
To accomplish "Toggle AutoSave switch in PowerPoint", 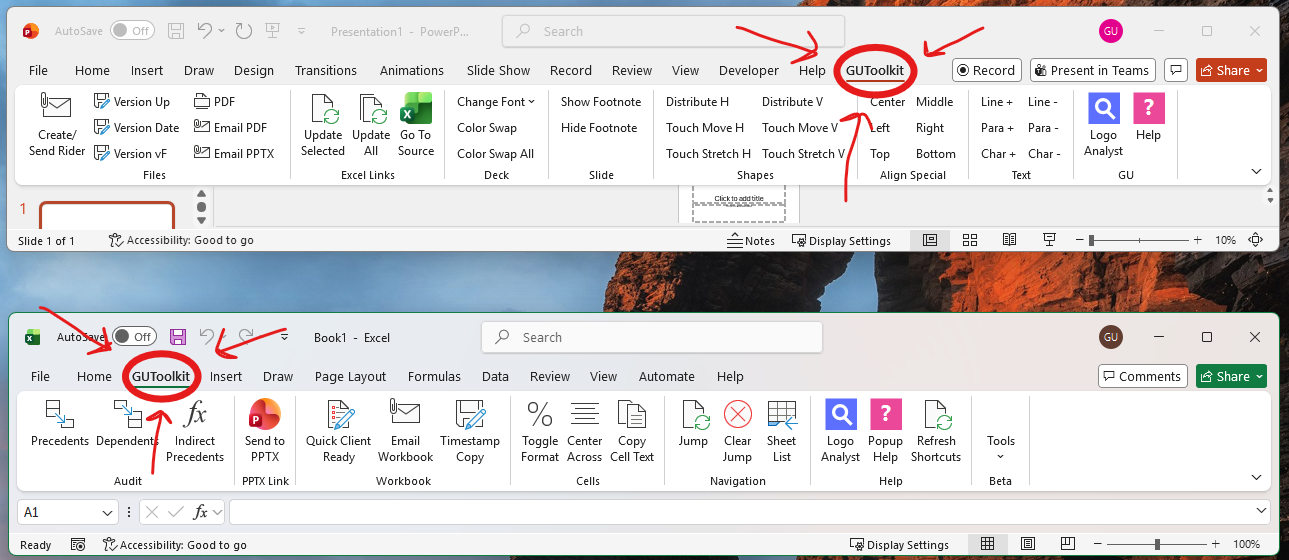I will (132, 31).
